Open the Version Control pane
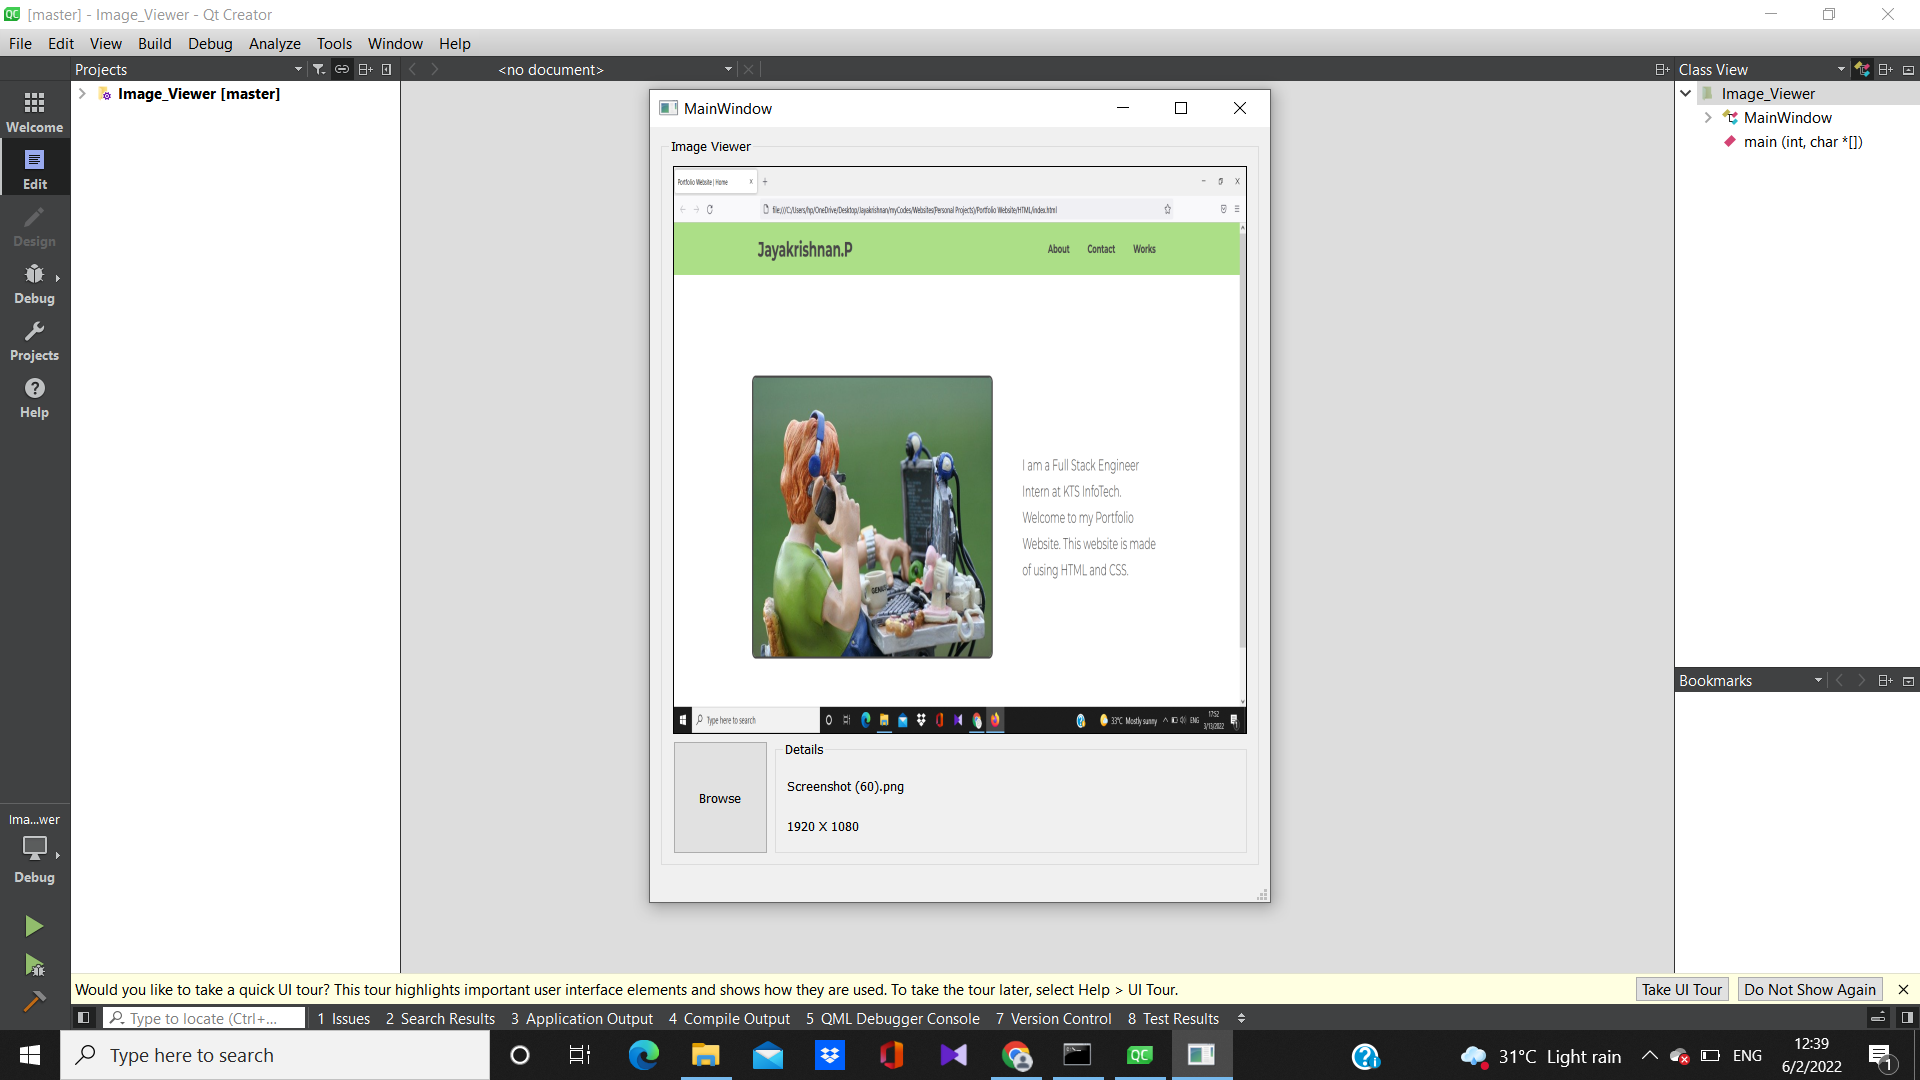This screenshot has height=1080, width=1920. 1054,1018
